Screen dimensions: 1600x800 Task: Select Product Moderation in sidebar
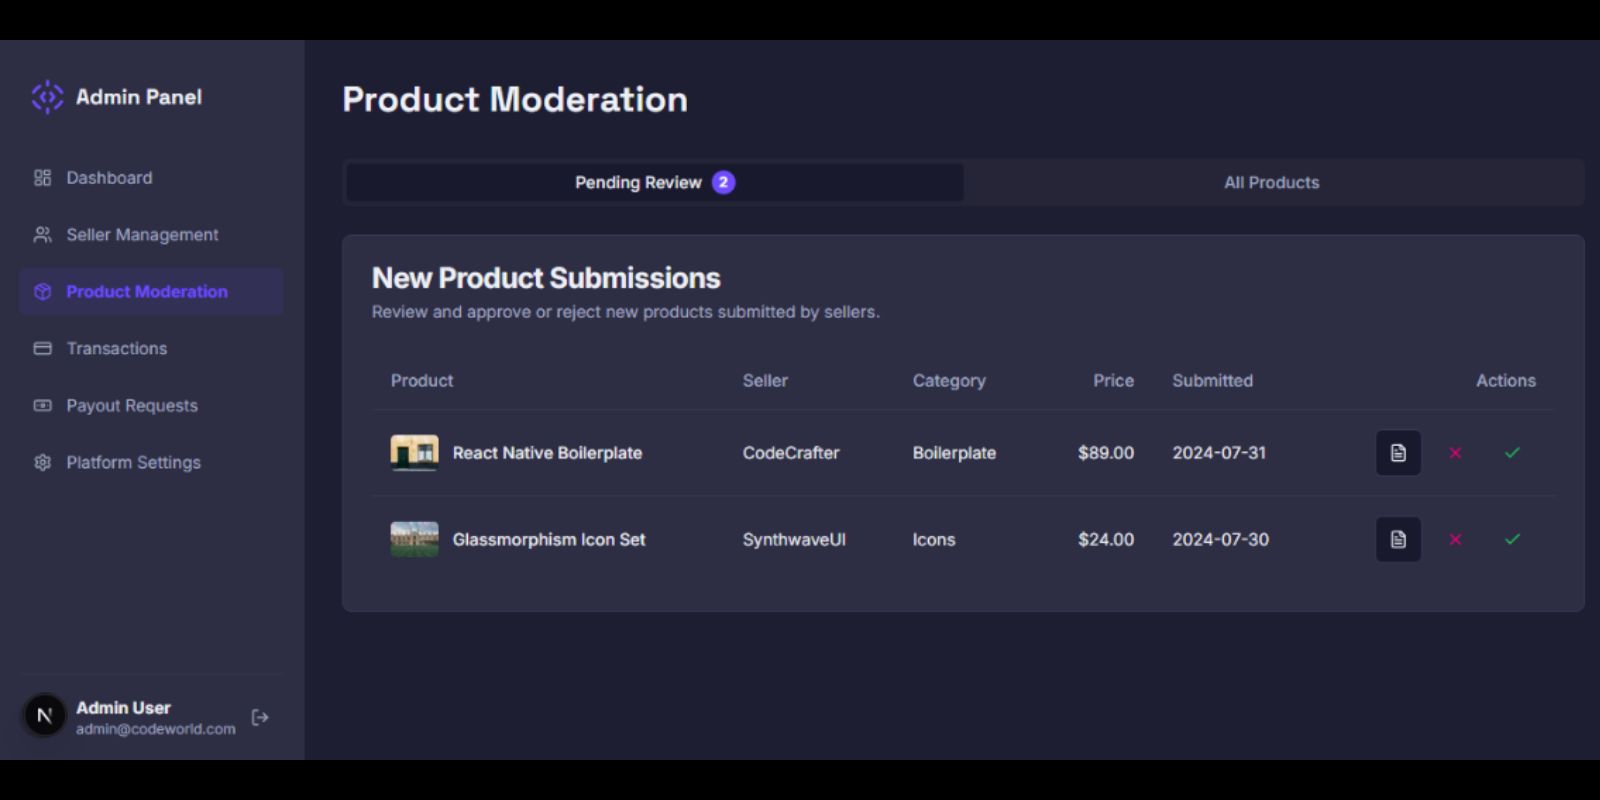[146, 292]
